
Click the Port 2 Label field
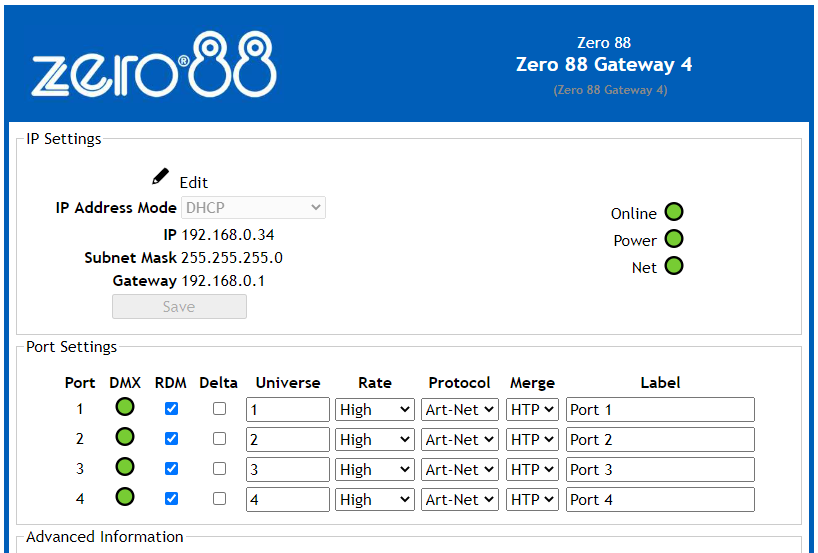click(x=660, y=440)
